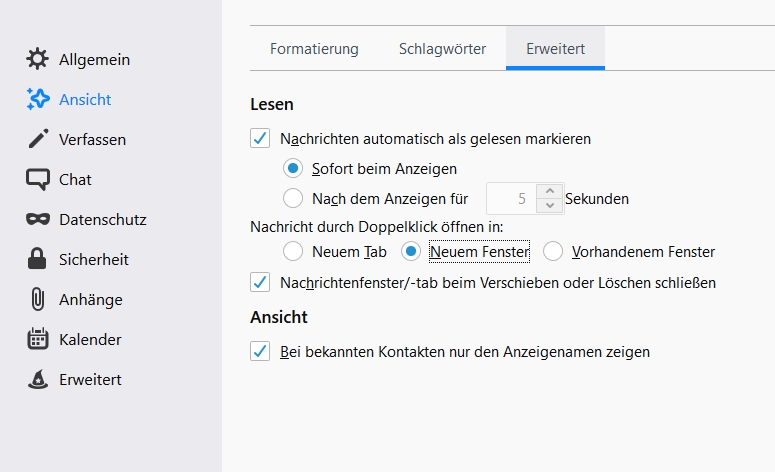This screenshot has width=775, height=472.
Task: Select Nach dem Anzeigen für radio button
Action: [x=293, y=198]
